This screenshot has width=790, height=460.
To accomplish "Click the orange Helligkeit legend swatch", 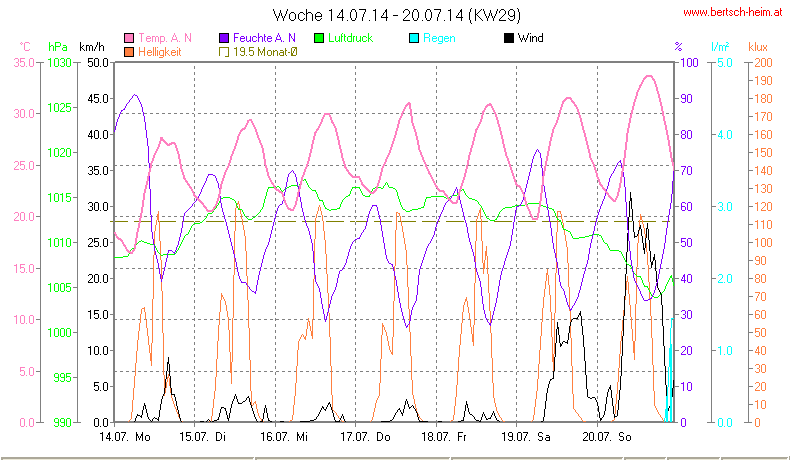I will (x=129, y=52).
